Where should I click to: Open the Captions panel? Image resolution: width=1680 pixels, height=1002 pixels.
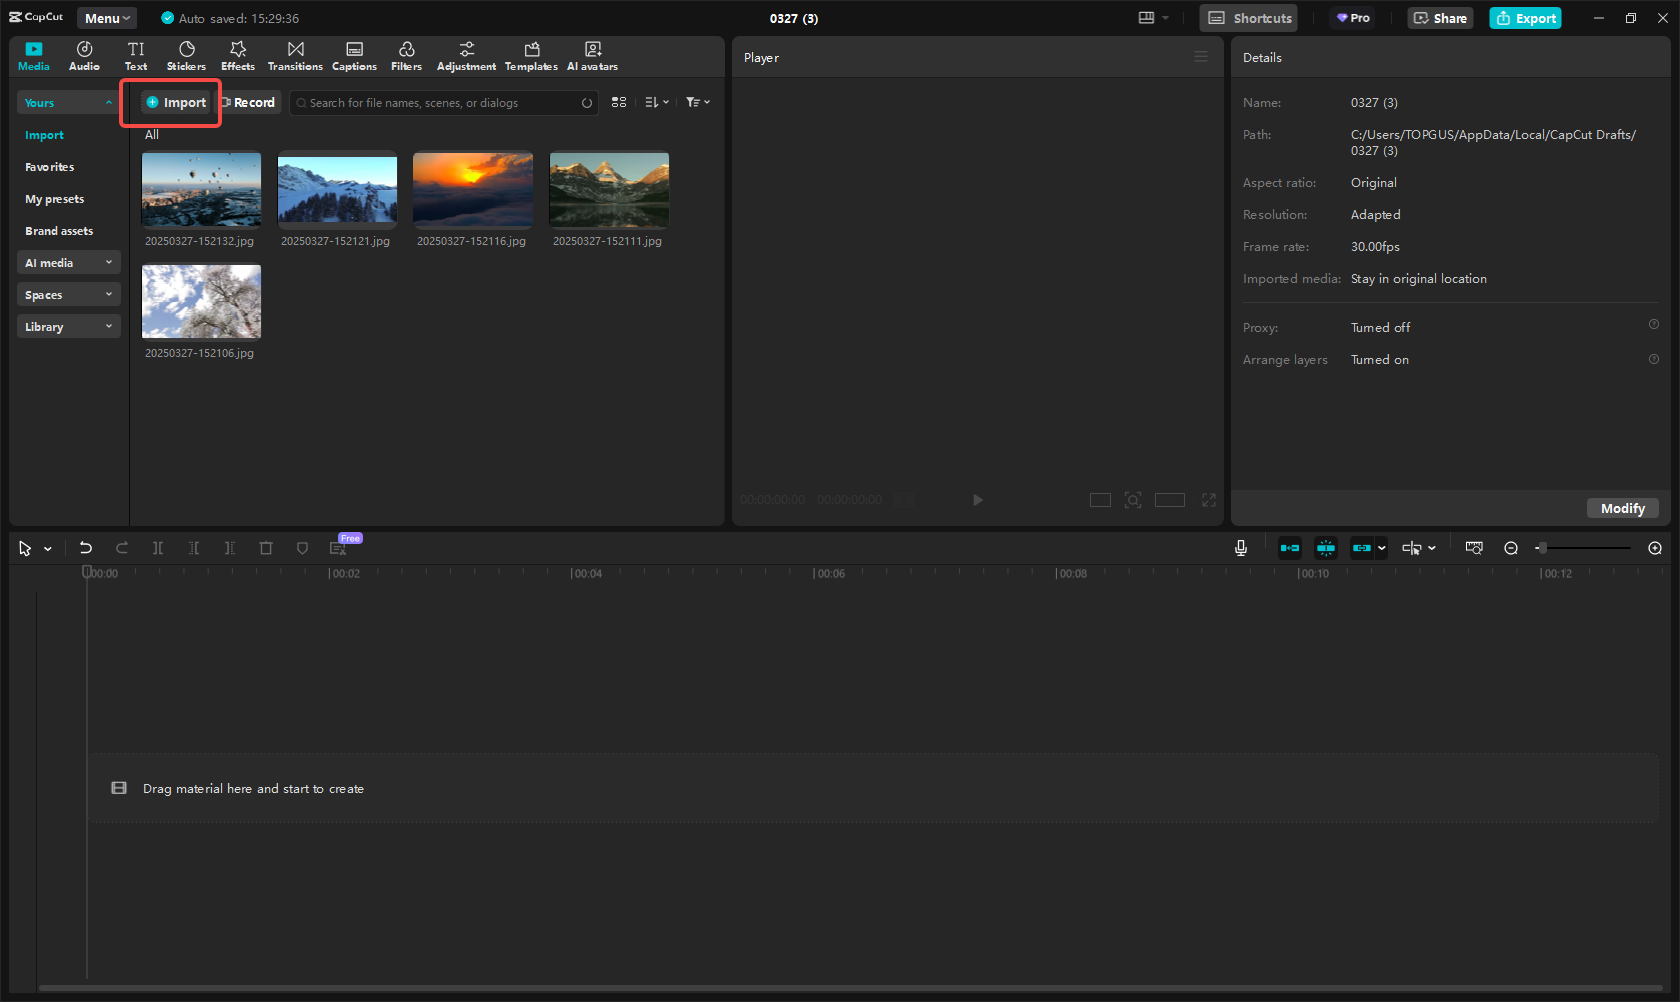(x=355, y=55)
